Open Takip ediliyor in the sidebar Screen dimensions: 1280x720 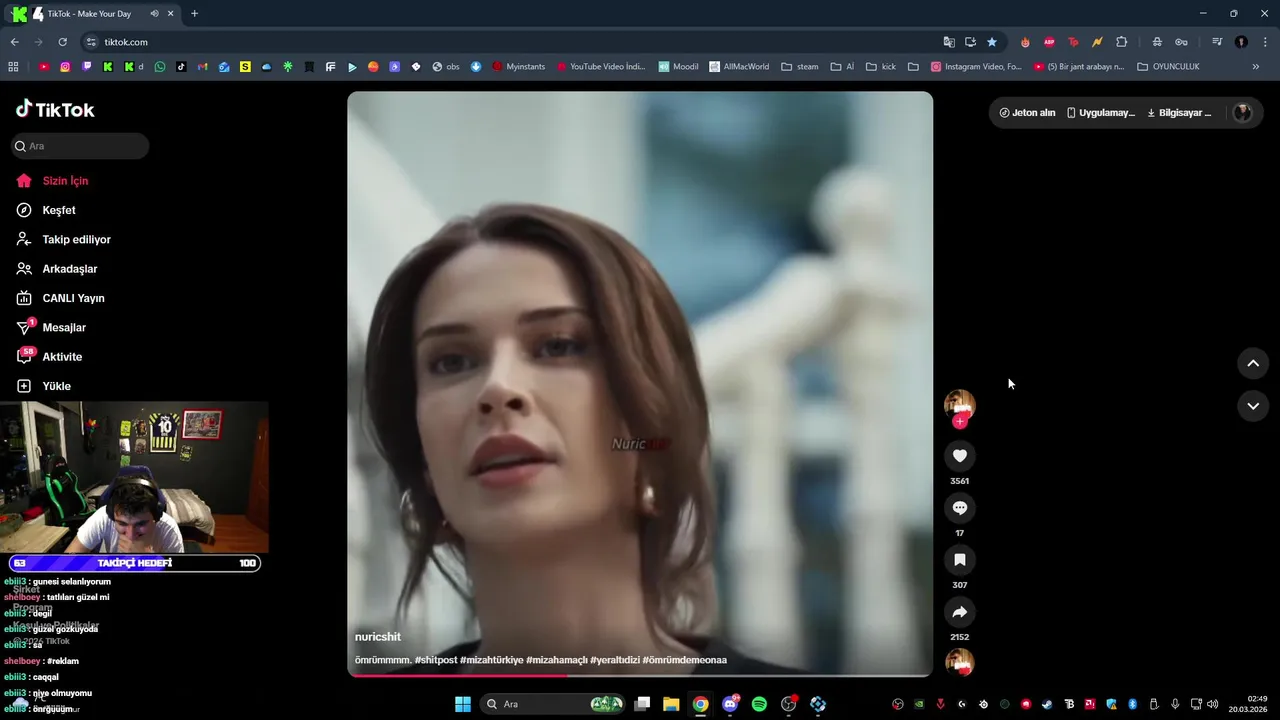pos(75,239)
